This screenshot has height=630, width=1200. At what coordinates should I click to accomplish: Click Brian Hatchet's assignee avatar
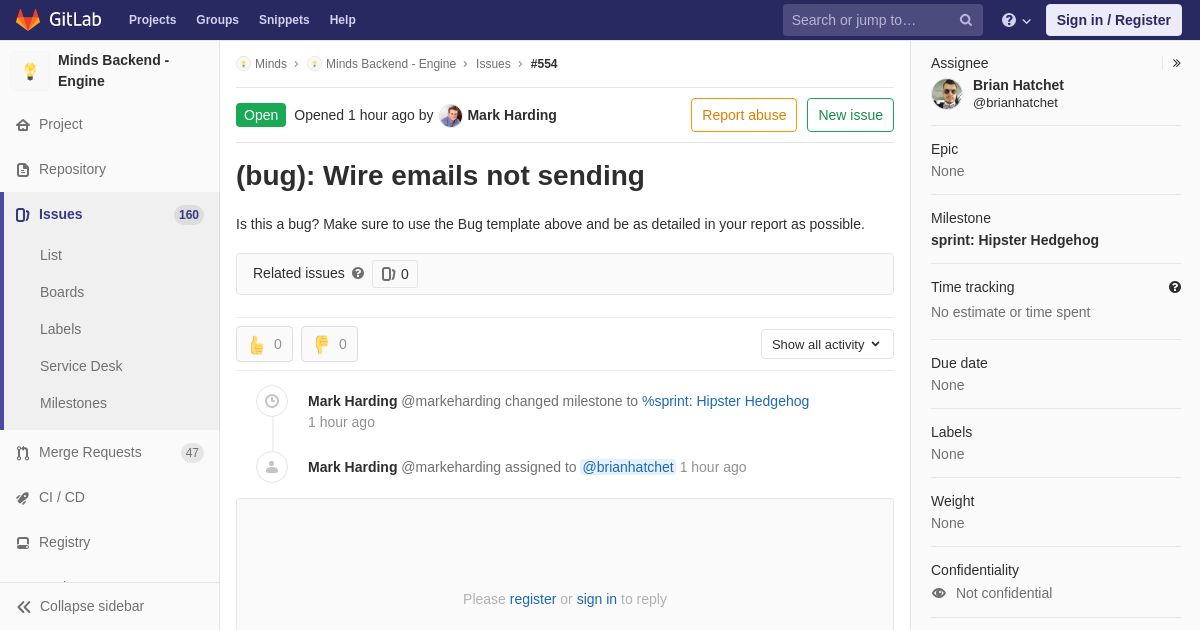click(947, 94)
